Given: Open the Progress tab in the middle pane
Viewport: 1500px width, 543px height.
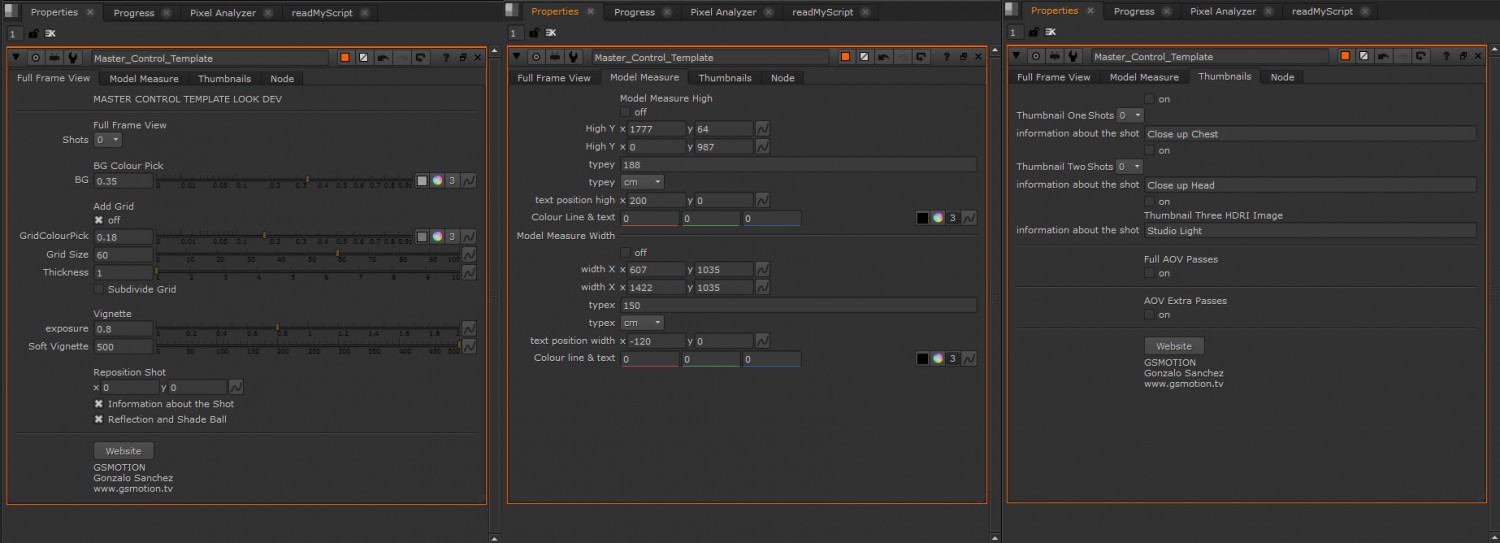Looking at the screenshot, I should coord(634,12).
